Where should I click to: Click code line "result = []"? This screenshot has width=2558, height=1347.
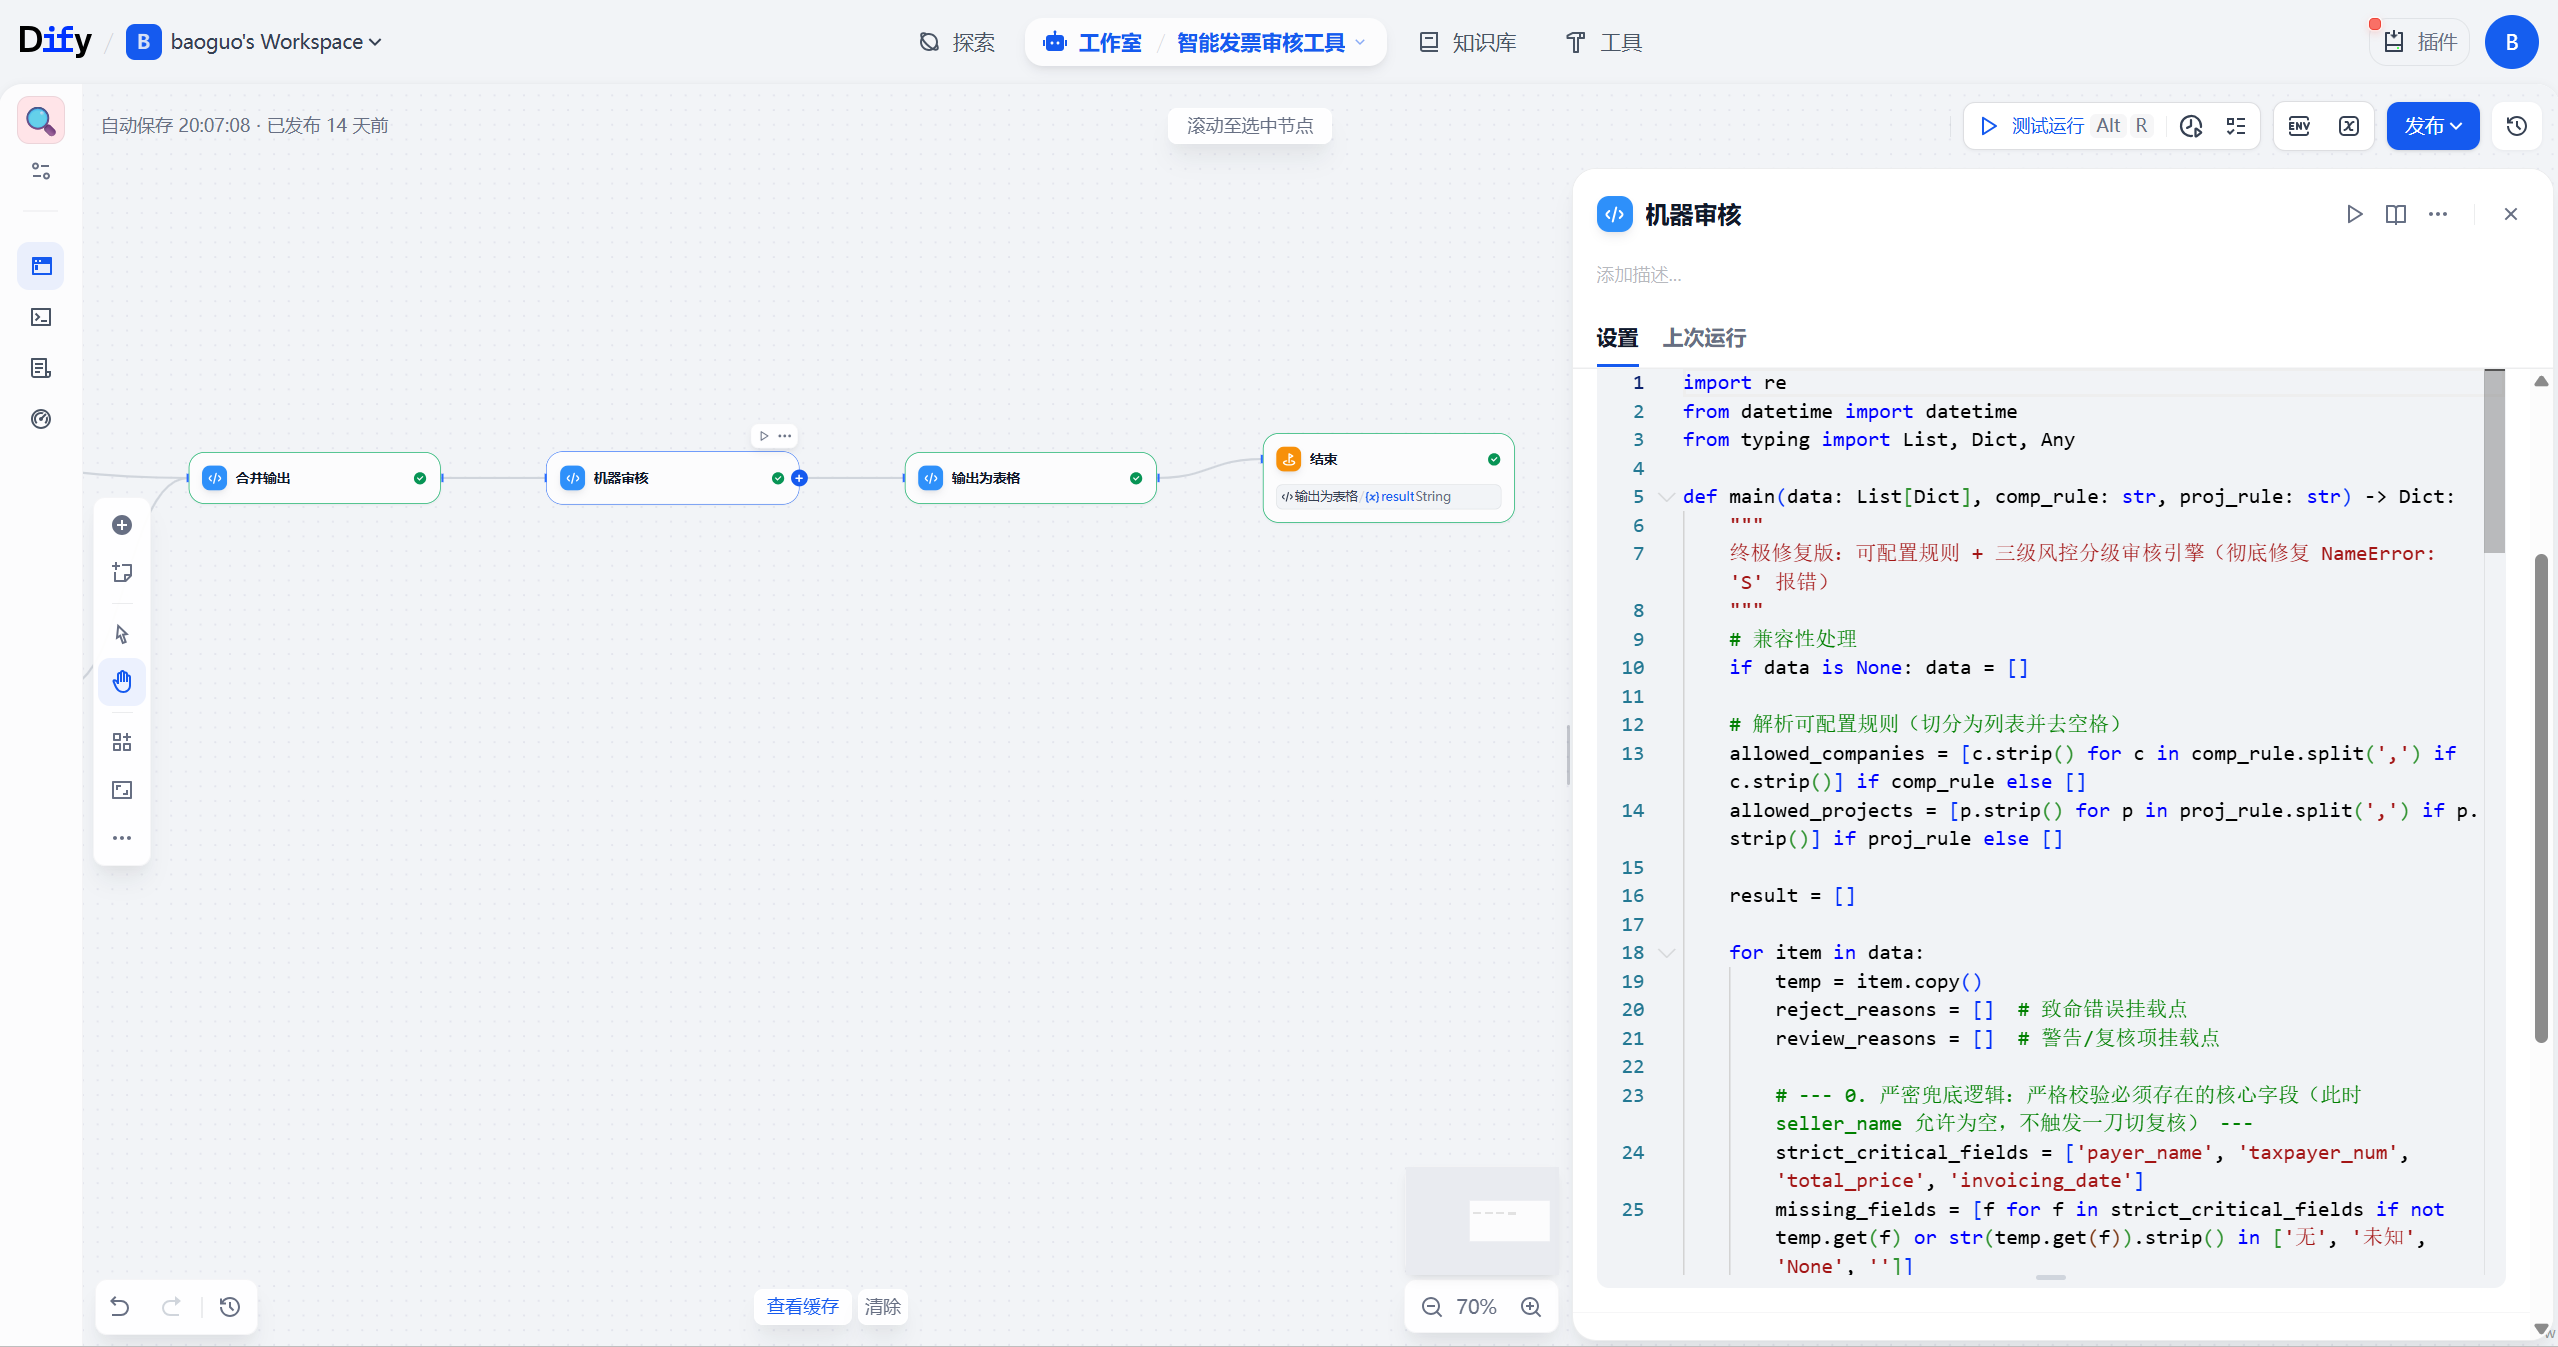(1792, 896)
